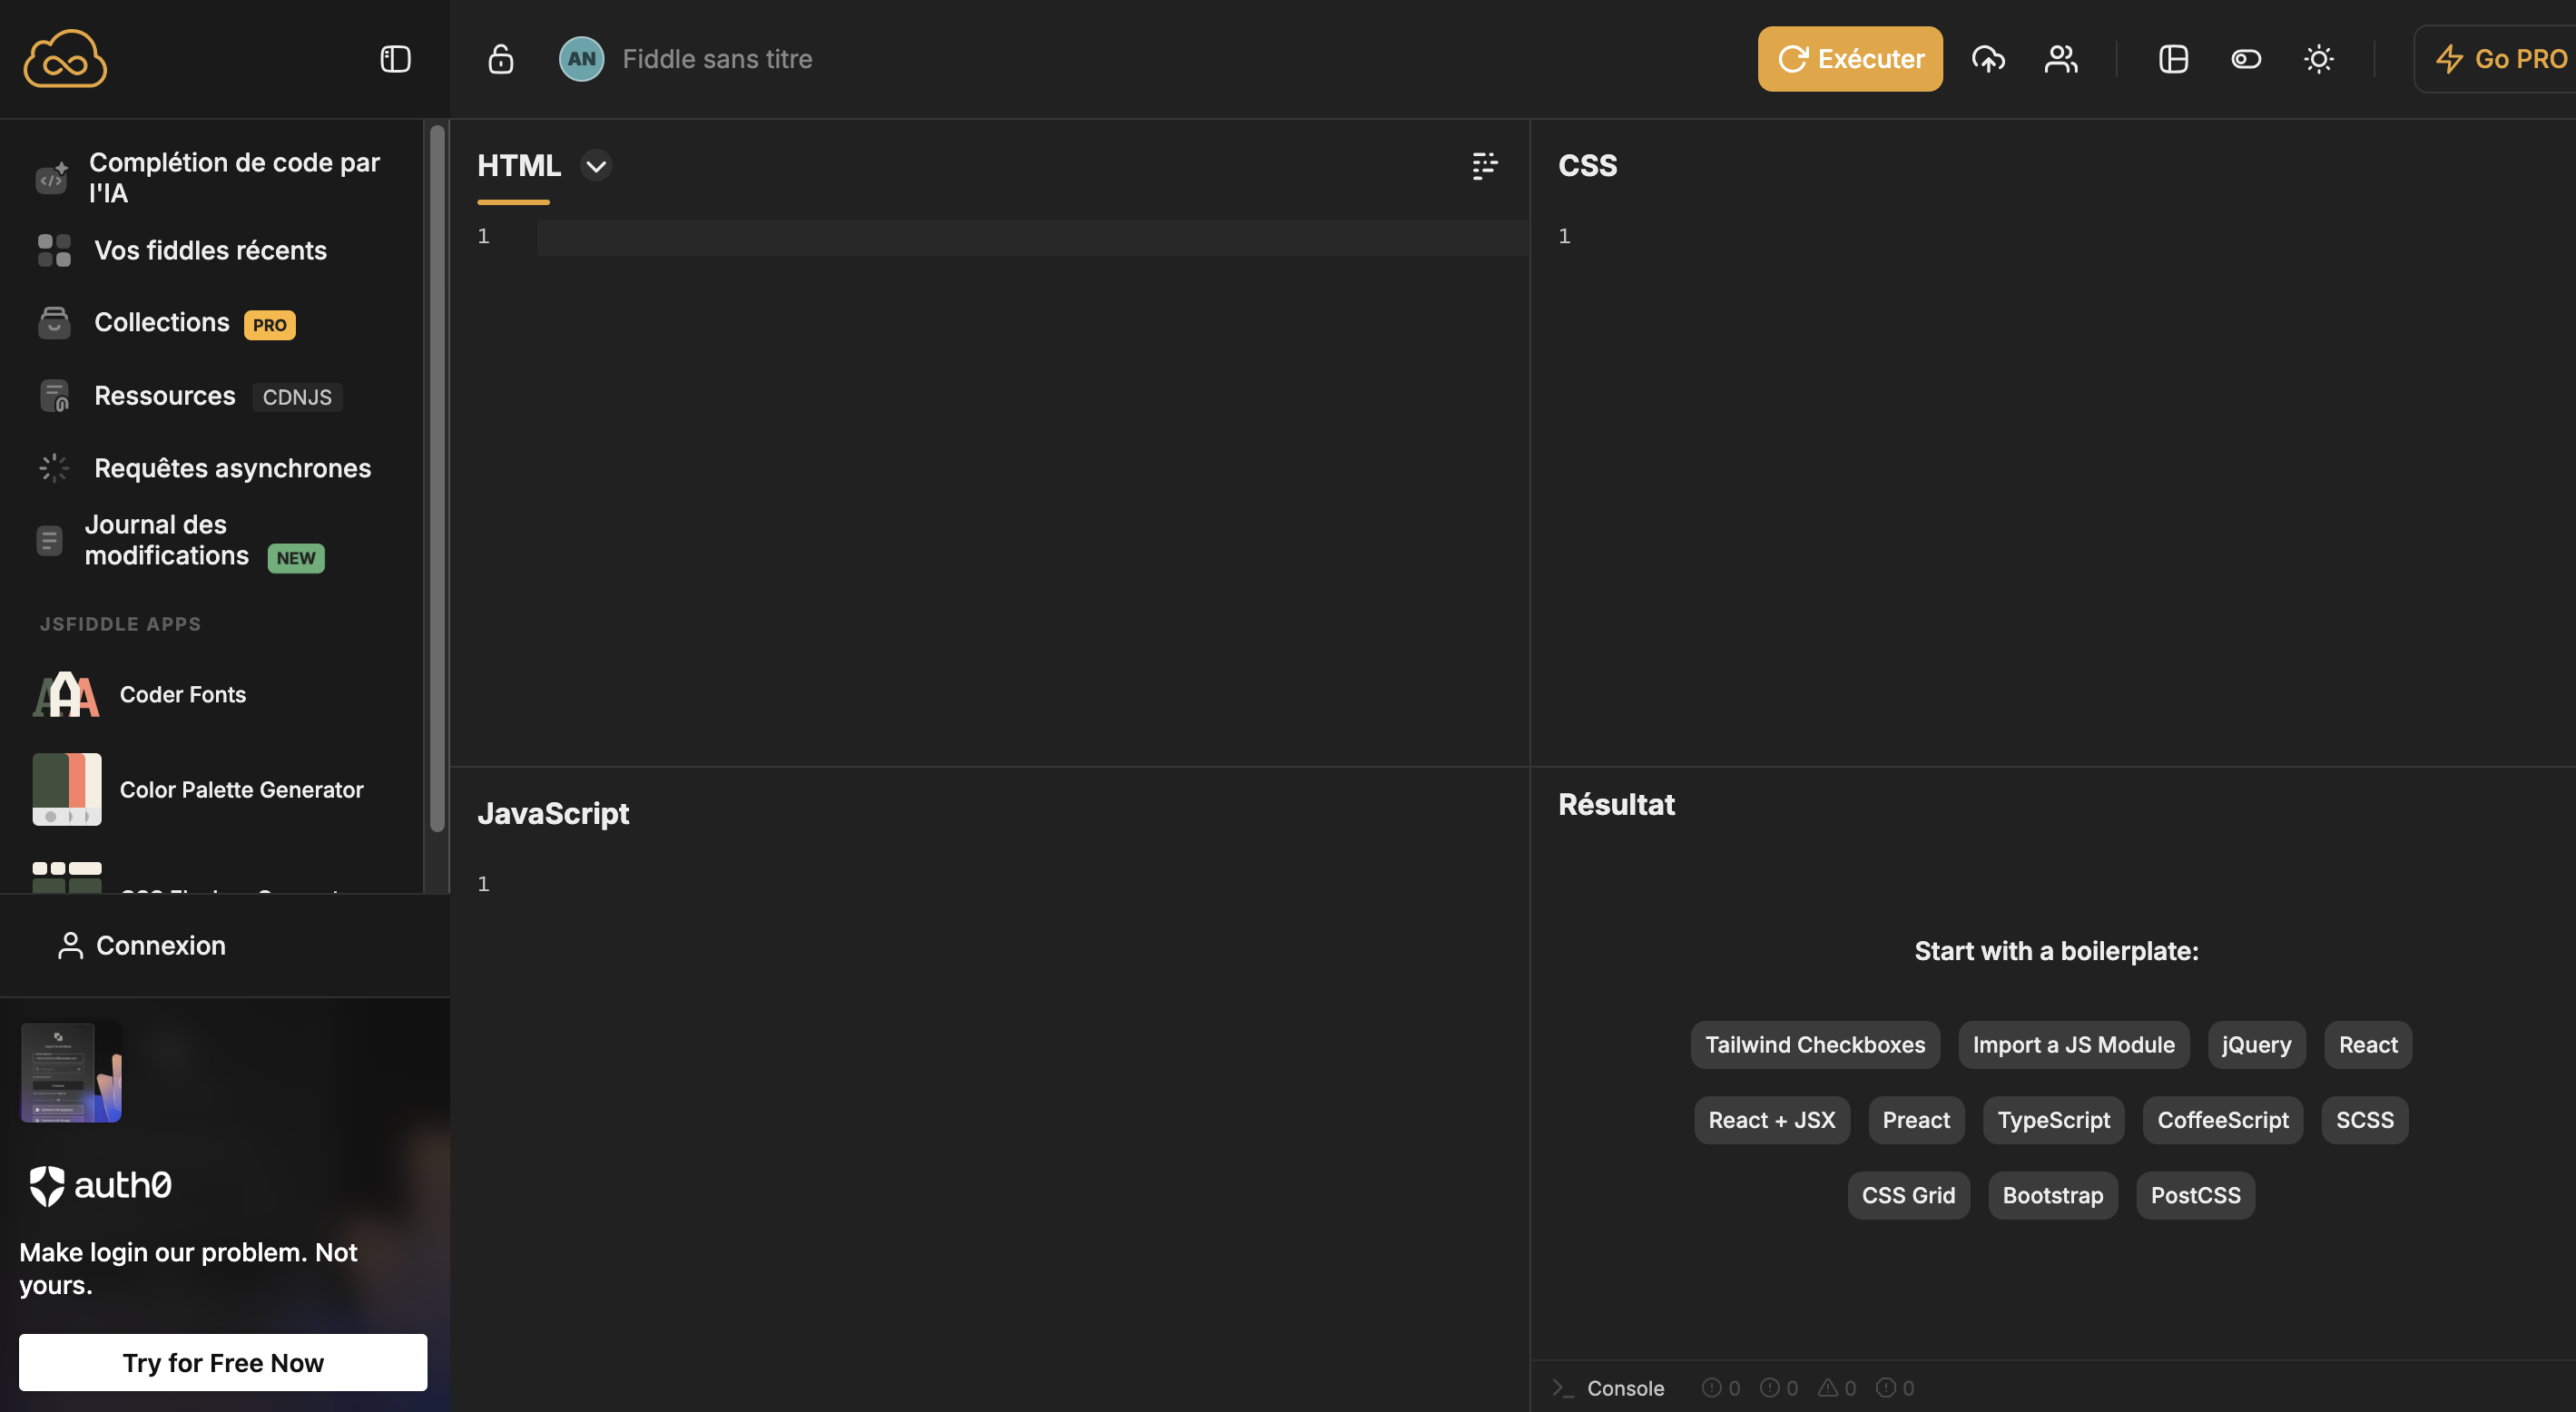Click the HTML tidy format icon
The height and width of the screenshot is (1412, 2576).
1485,166
